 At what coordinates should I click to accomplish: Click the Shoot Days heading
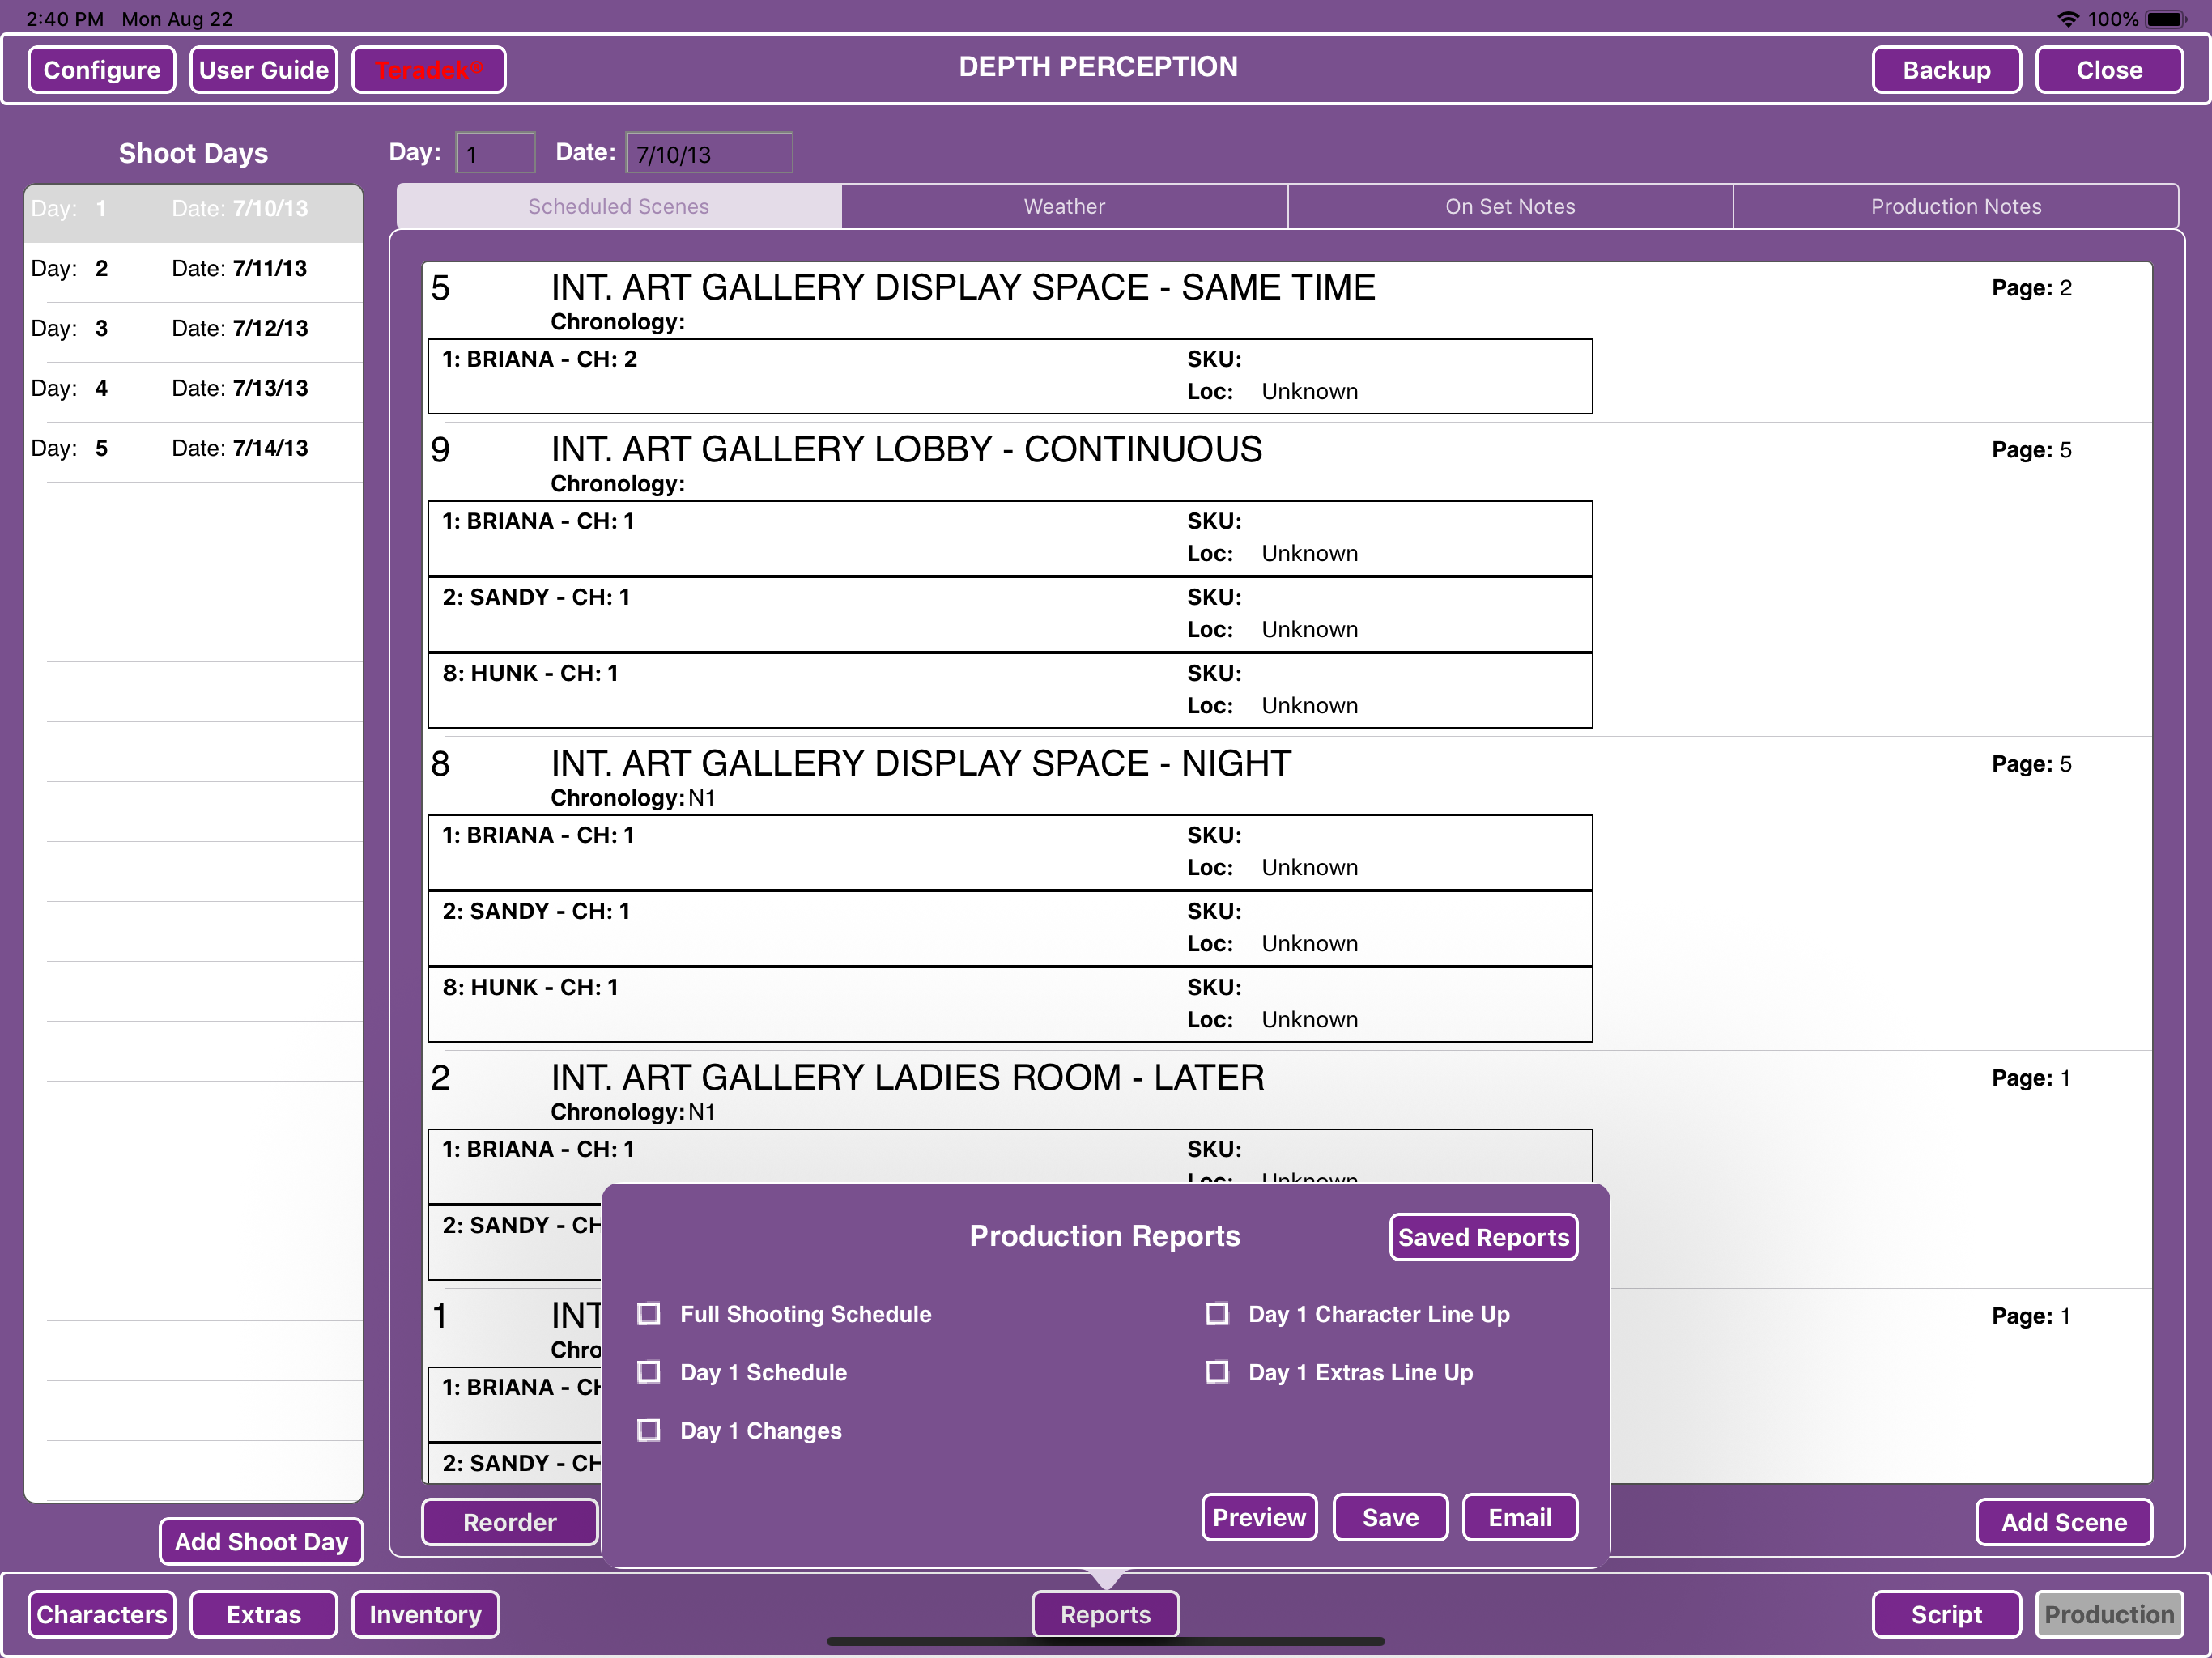[x=193, y=153]
